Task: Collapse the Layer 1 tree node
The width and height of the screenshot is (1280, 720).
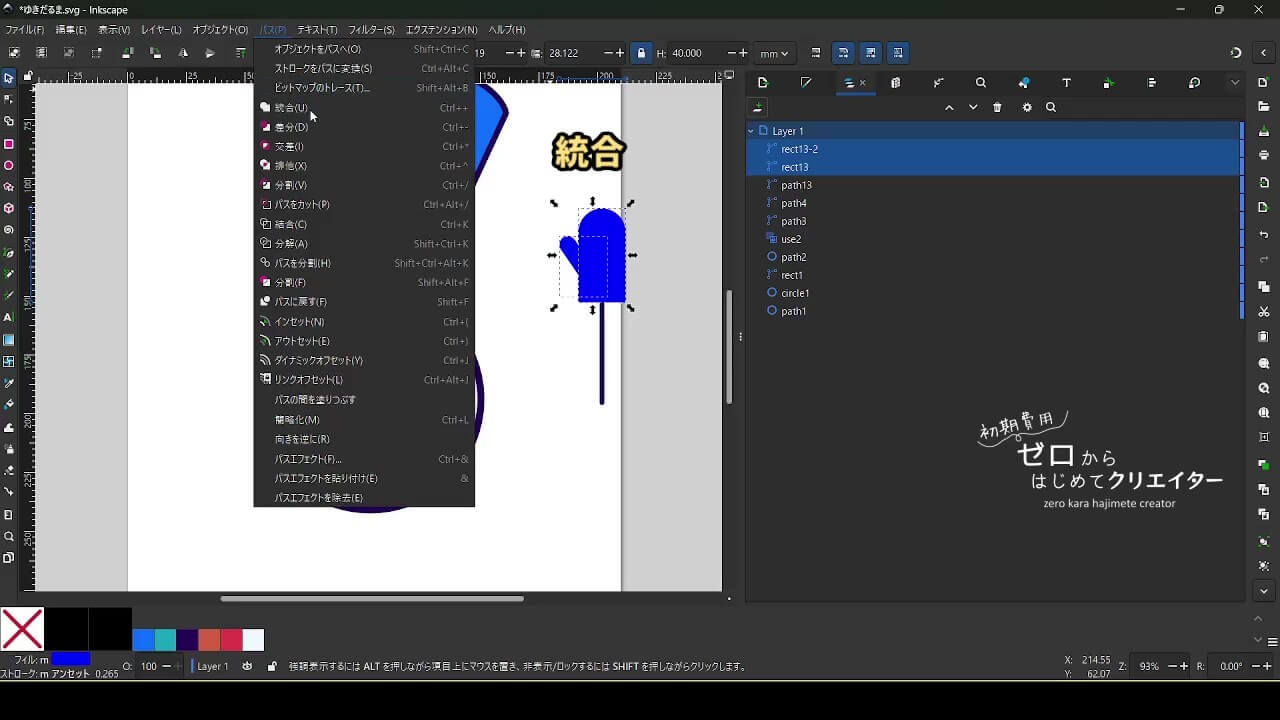Action: pyautogui.click(x=751, y=131)
